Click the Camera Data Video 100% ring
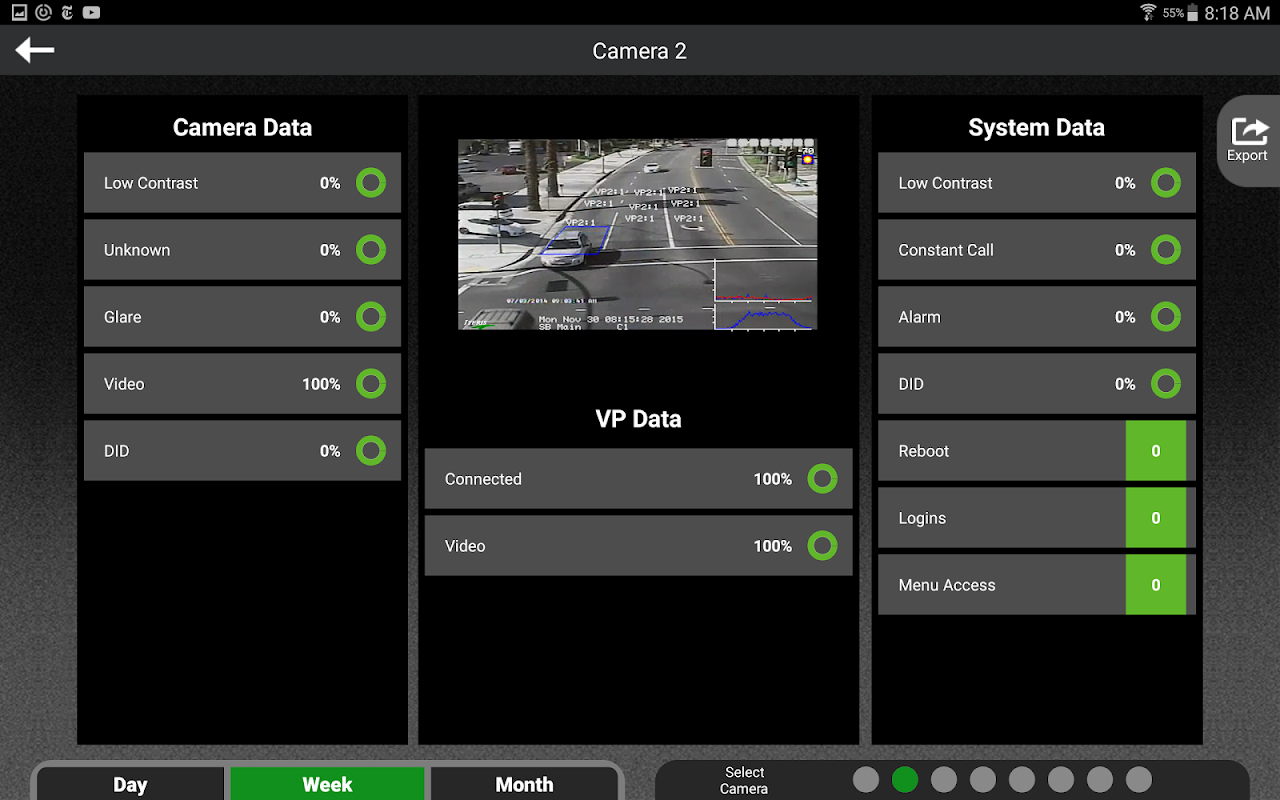The width and height of the screenshot is (1280, 800). (x=371, y=384)
